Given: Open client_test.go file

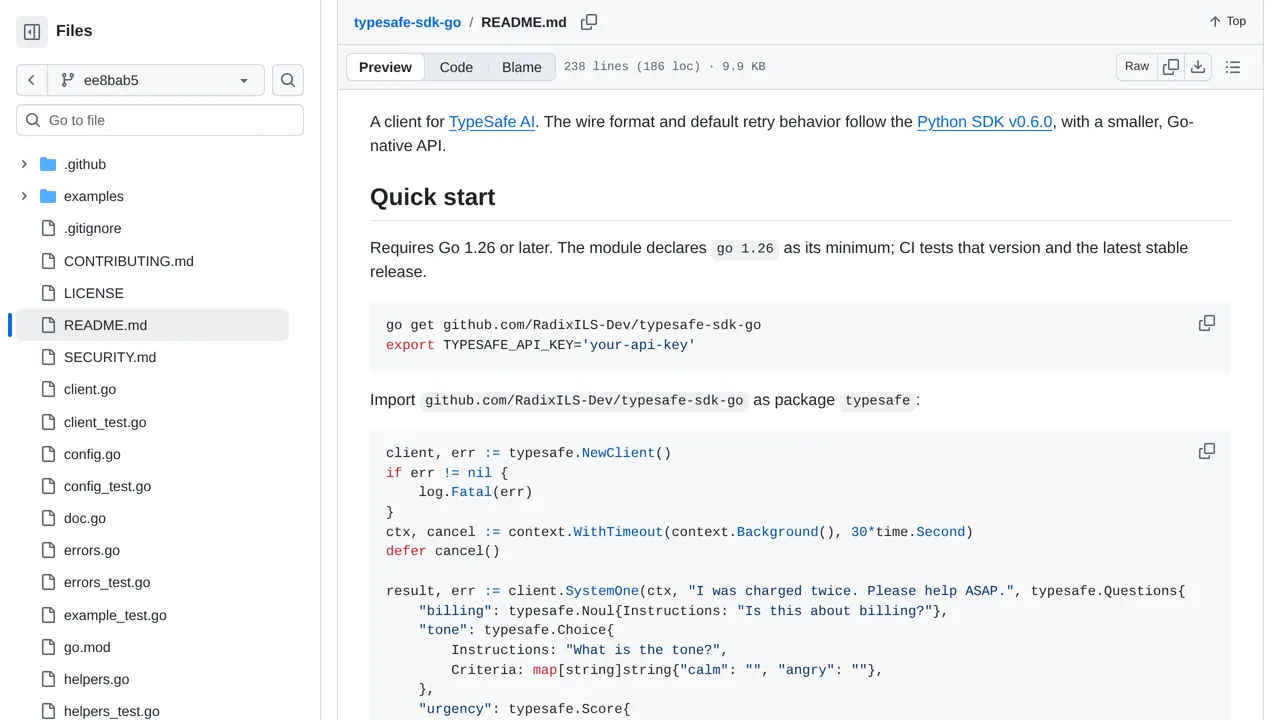Looking at the screenshot, I should (105, 422).
